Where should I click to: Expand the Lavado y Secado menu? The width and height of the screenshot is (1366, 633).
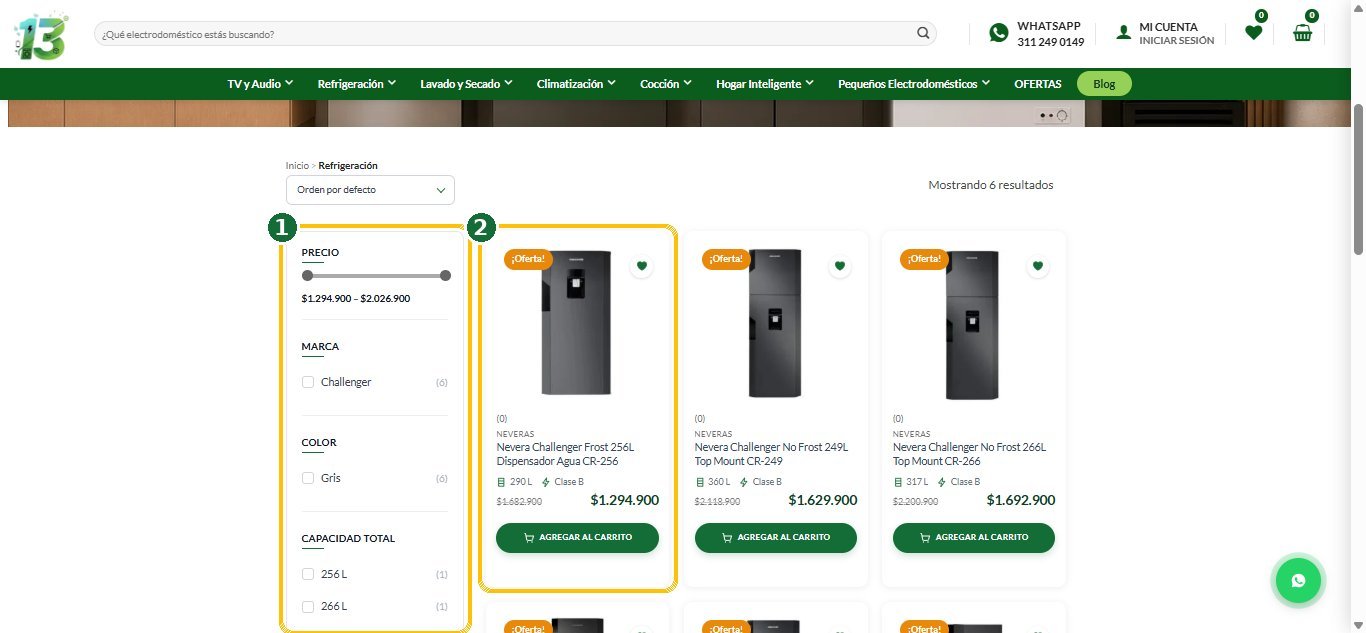(x=466, y=84)
